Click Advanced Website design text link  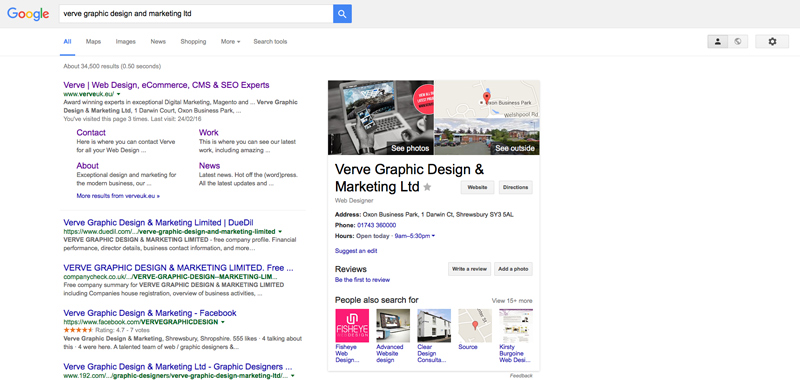point(390,353)
